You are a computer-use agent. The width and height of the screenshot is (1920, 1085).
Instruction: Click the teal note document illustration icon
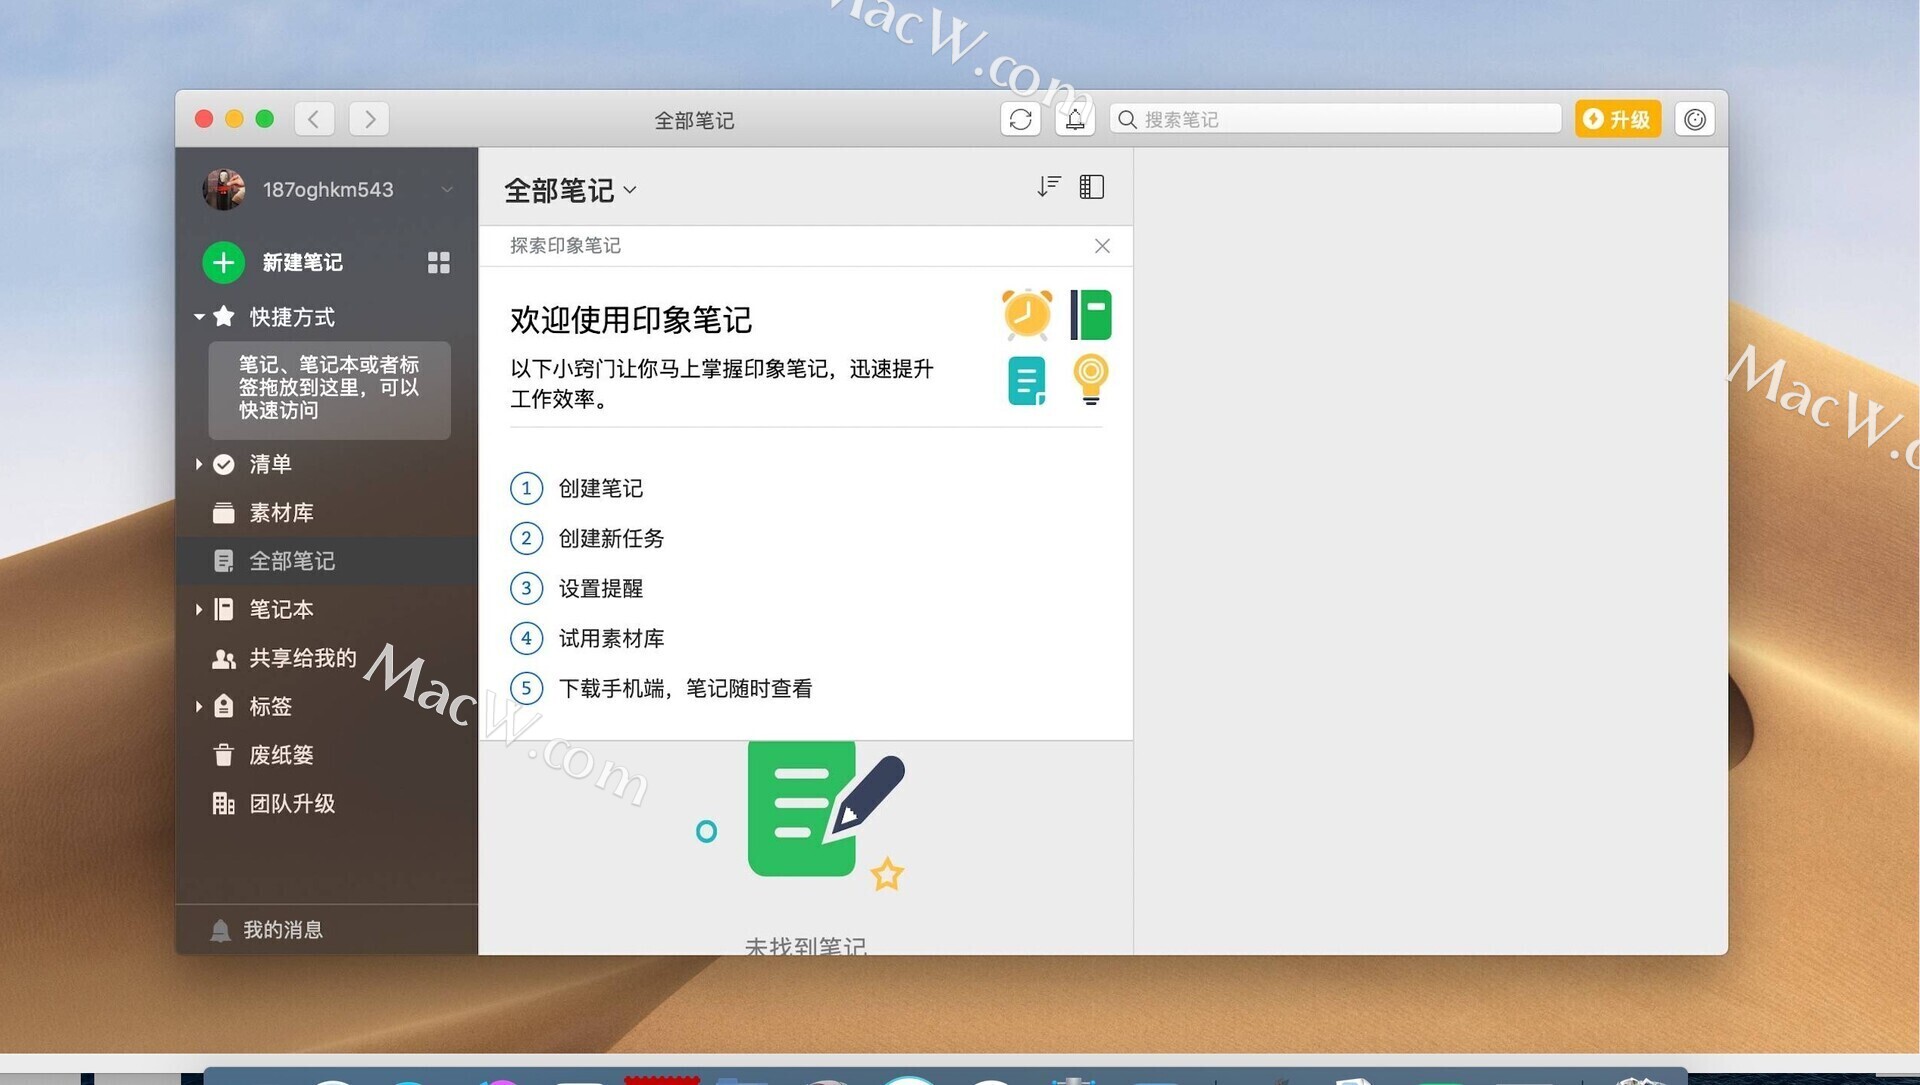pos(1027,380)
